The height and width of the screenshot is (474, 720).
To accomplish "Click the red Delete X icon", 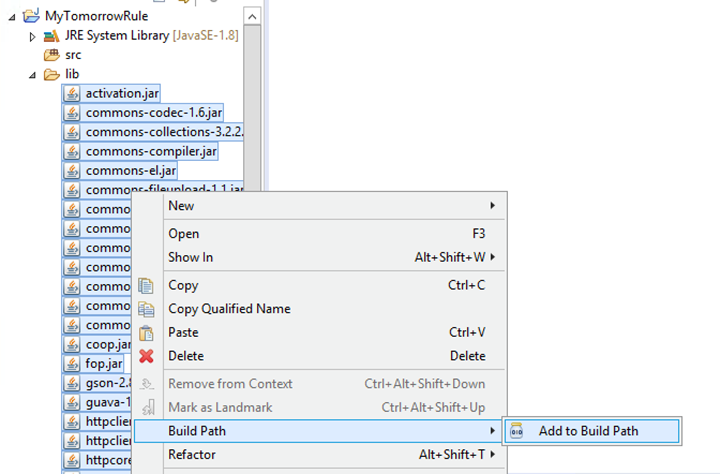I will pos(146,356).
